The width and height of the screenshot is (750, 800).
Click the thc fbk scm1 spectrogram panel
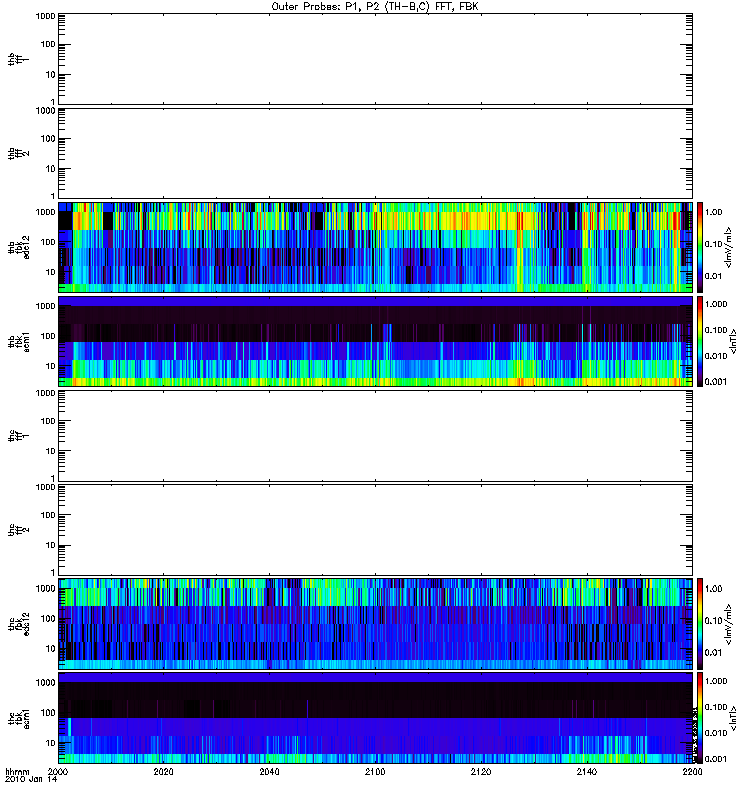click(375, 718)
